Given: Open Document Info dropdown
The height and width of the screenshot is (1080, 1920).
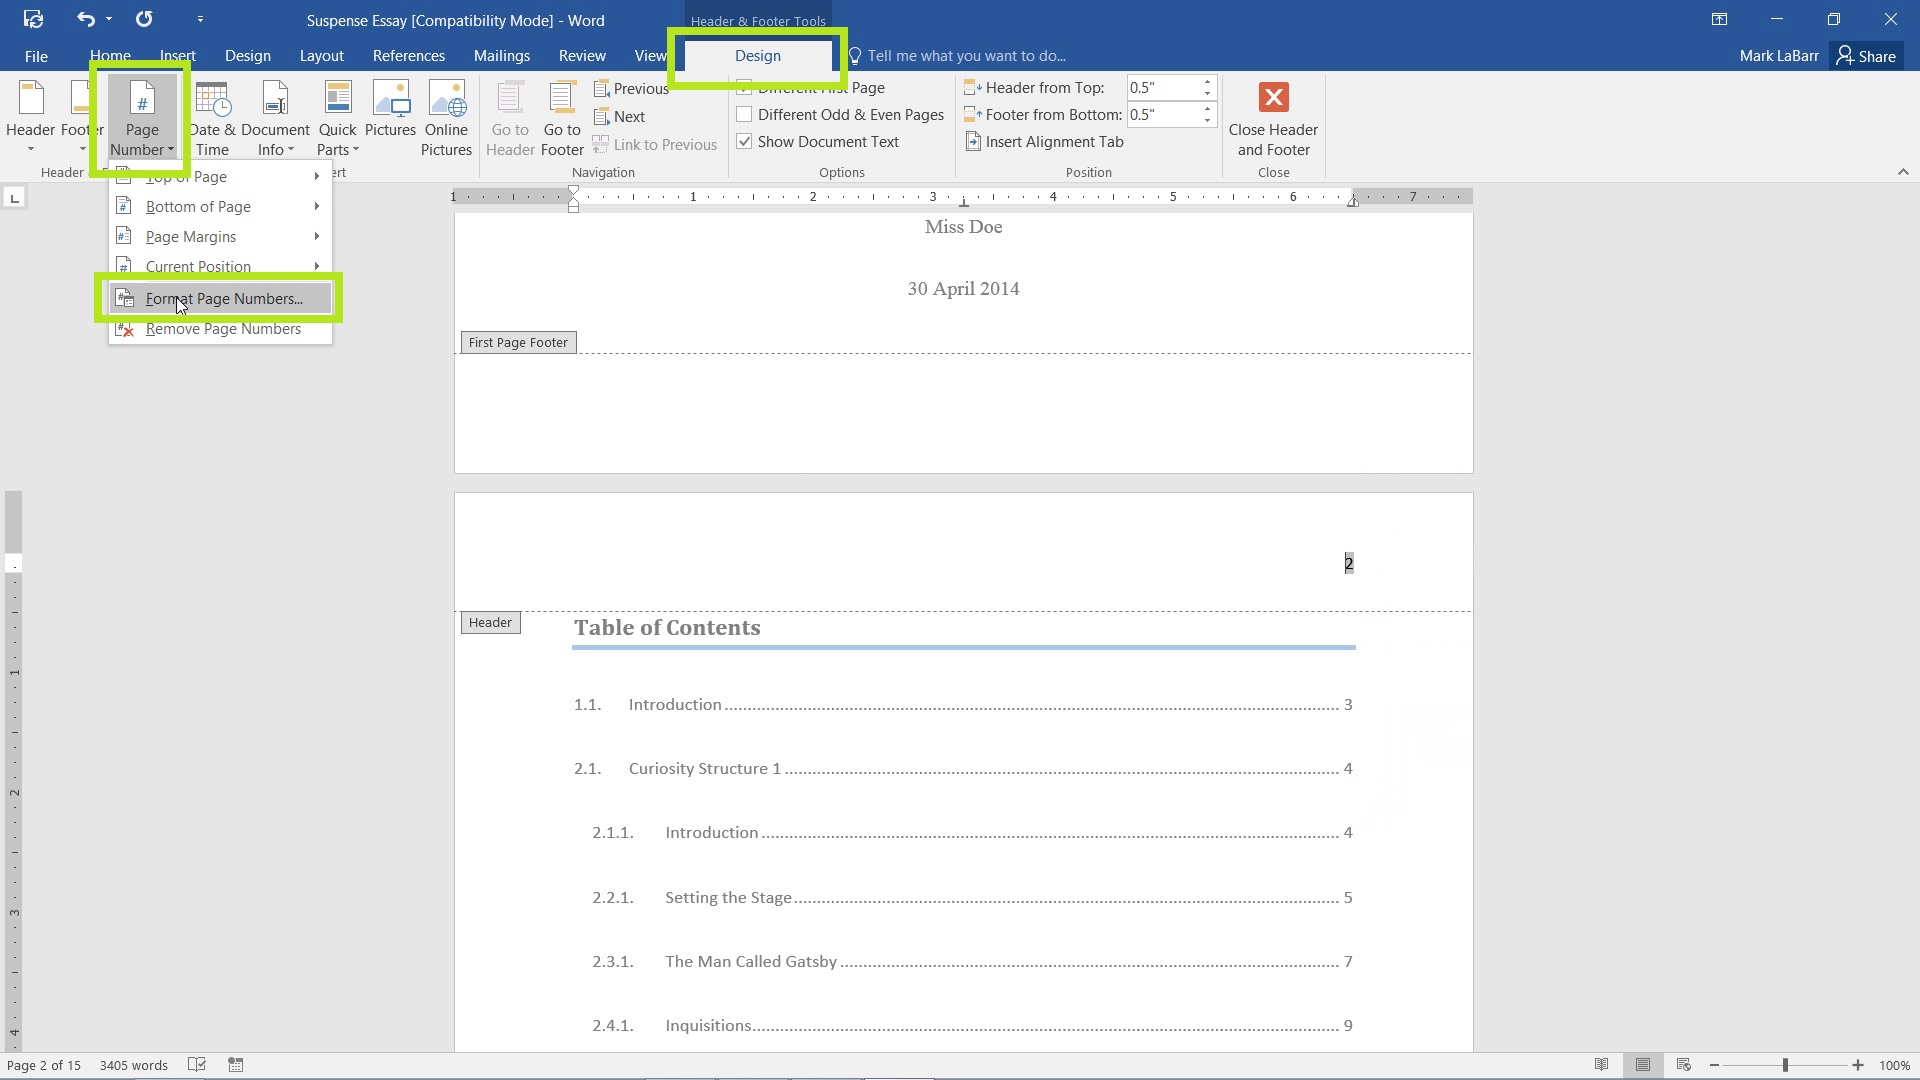Looking at the screenshot, I should [x=275, y=118].
